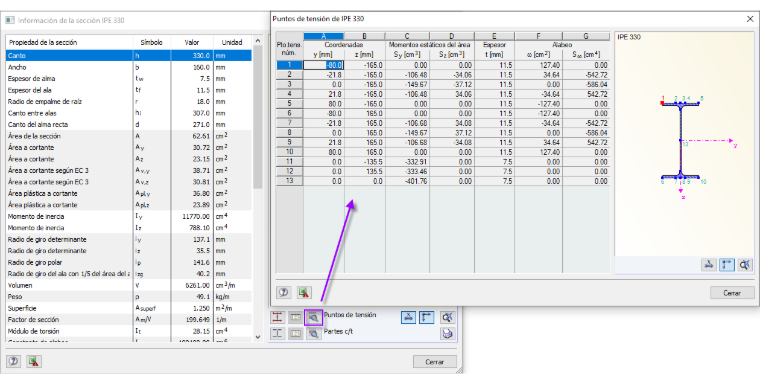Select the Espesor de alma row

pyautogui.click(x=129, y=79)
